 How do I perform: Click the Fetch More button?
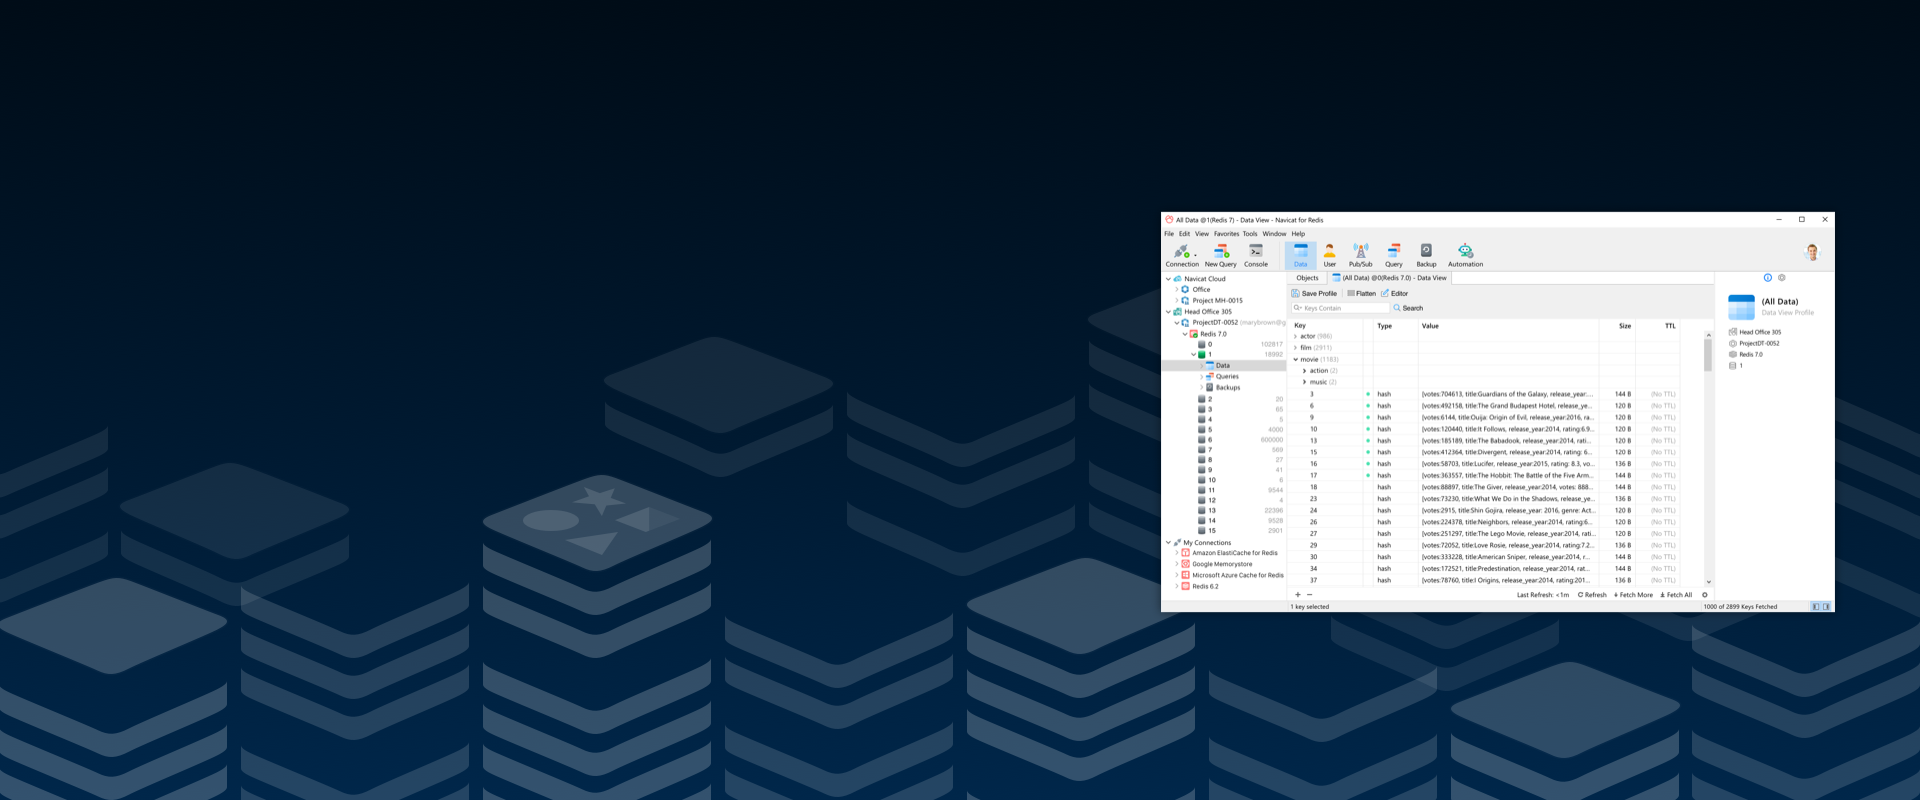[x=1633, y=595]
